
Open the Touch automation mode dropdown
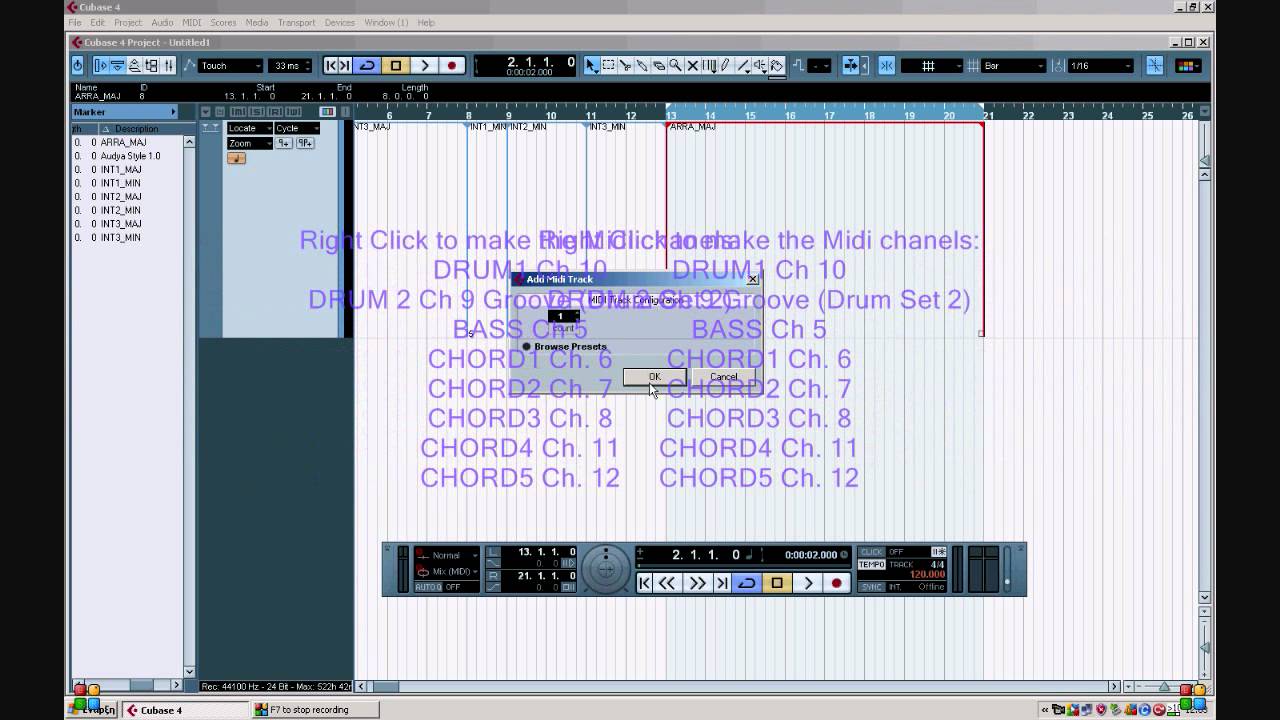tap(231, 66)
